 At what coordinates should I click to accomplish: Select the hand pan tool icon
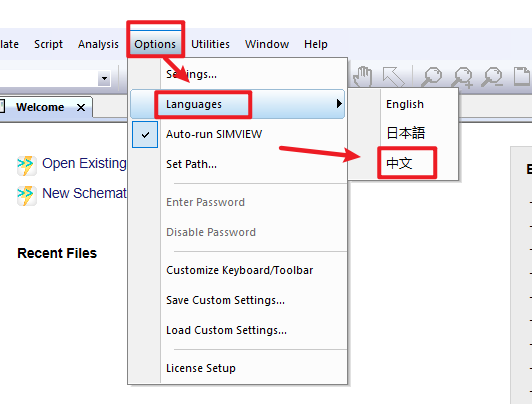pos(363,76)
